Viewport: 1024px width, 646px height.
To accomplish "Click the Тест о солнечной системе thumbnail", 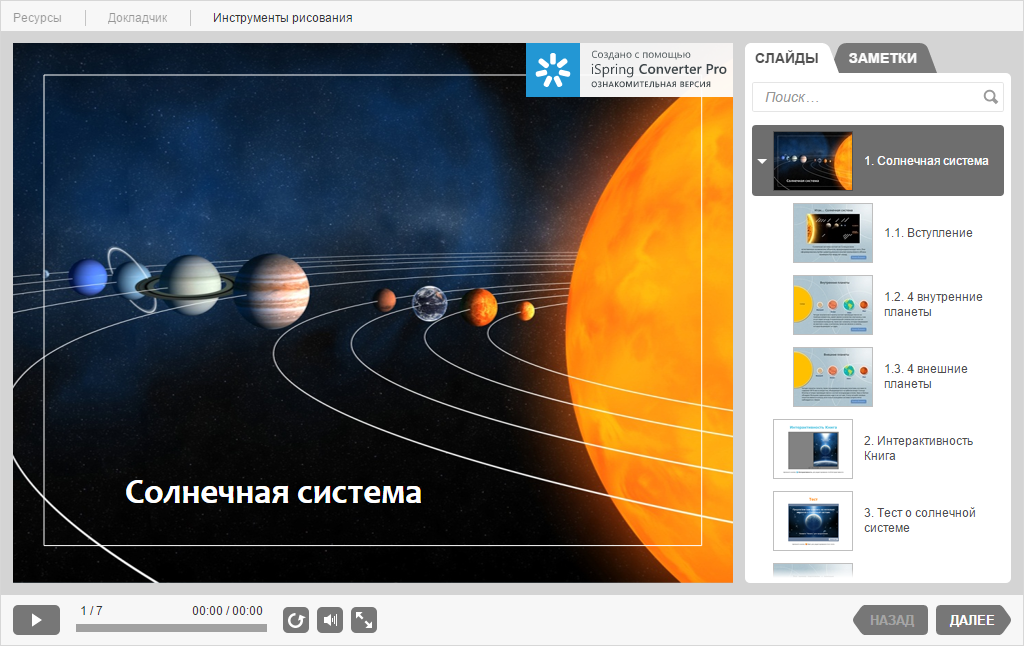I will coord(813,521).
